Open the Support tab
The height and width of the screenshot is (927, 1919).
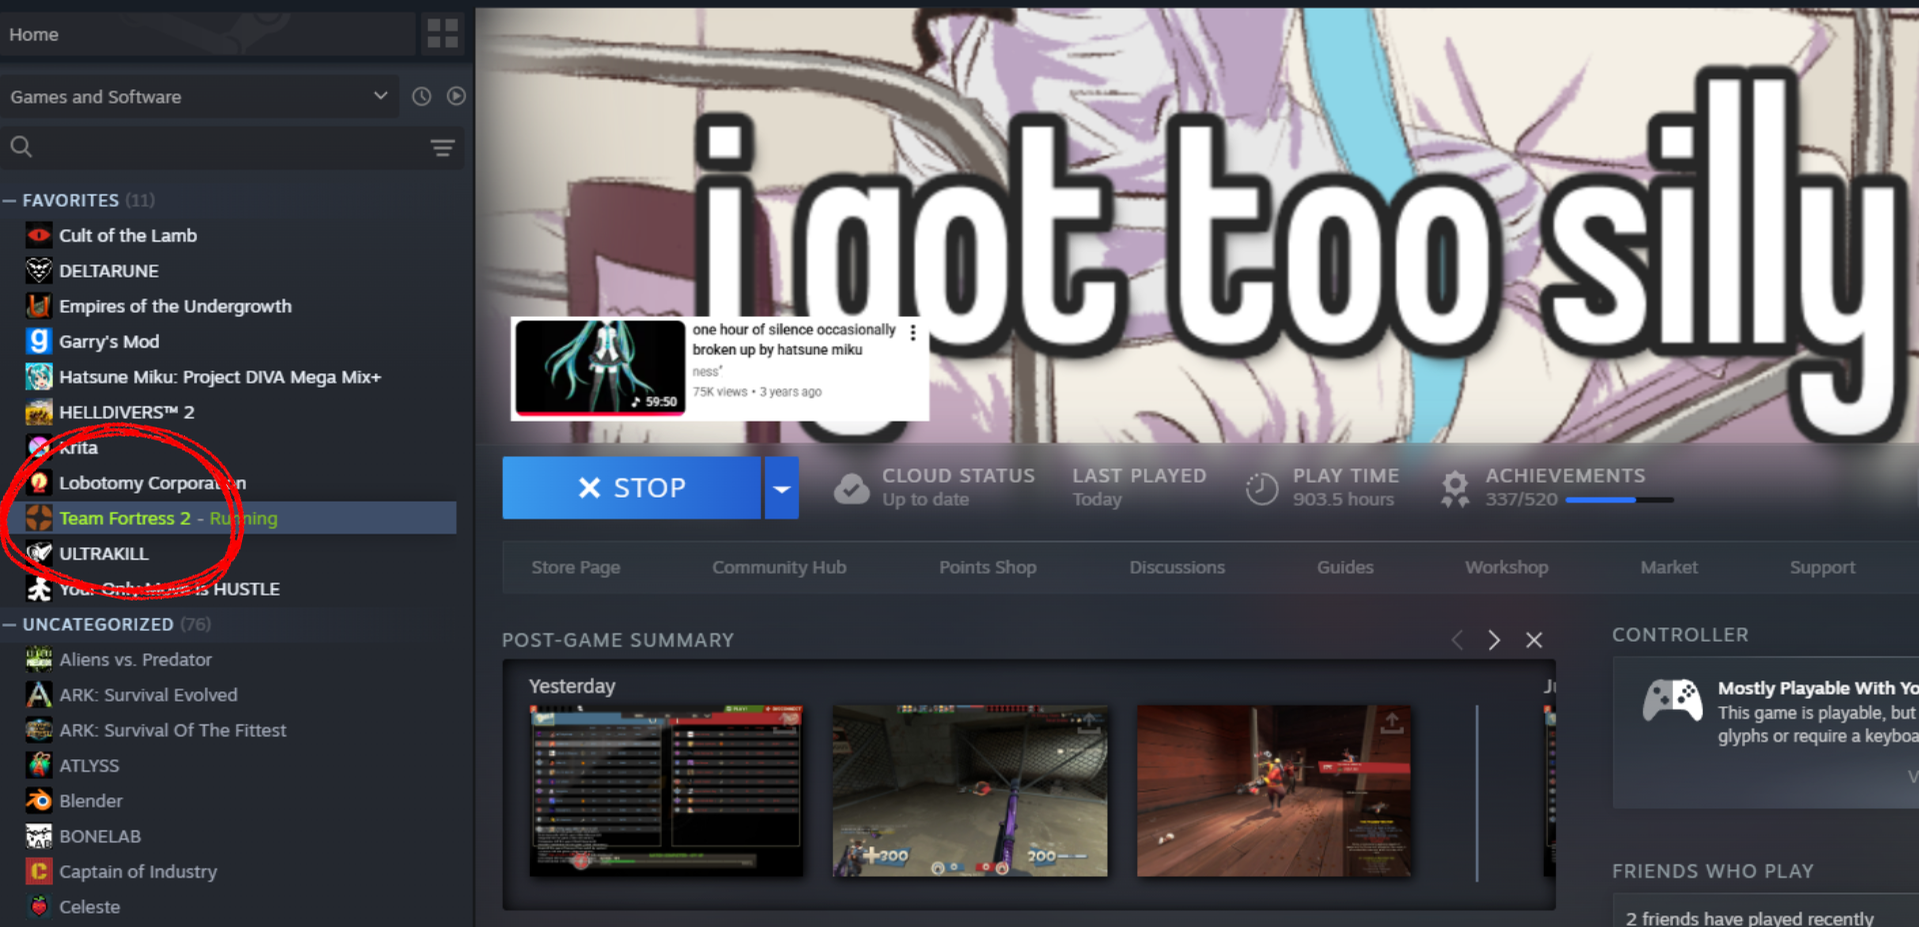click(1822, 567)
